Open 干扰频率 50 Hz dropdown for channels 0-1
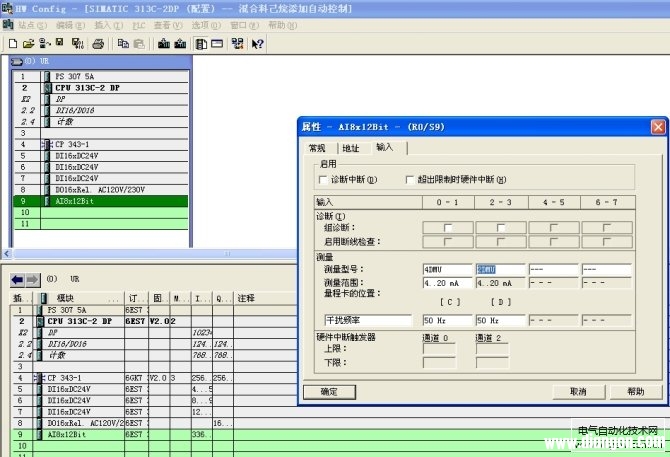 446,320
